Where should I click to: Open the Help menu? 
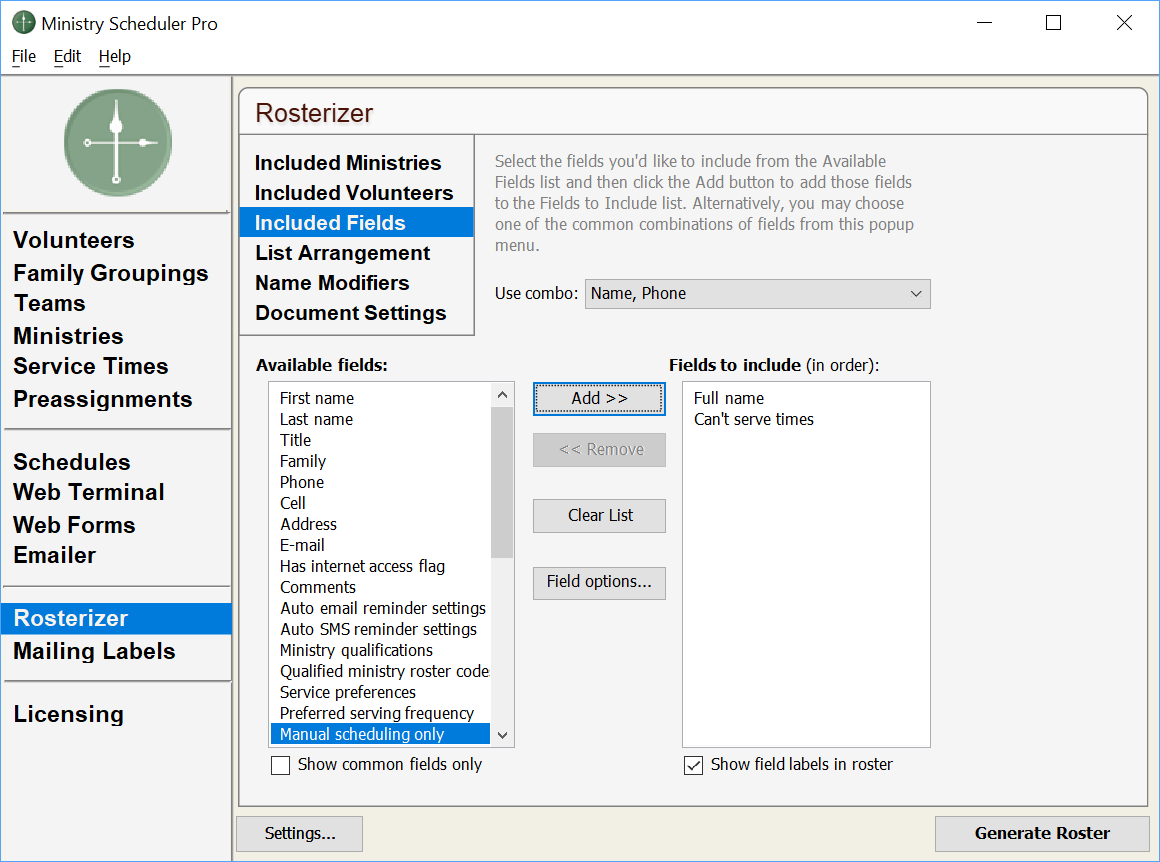(x=115, y=56)
